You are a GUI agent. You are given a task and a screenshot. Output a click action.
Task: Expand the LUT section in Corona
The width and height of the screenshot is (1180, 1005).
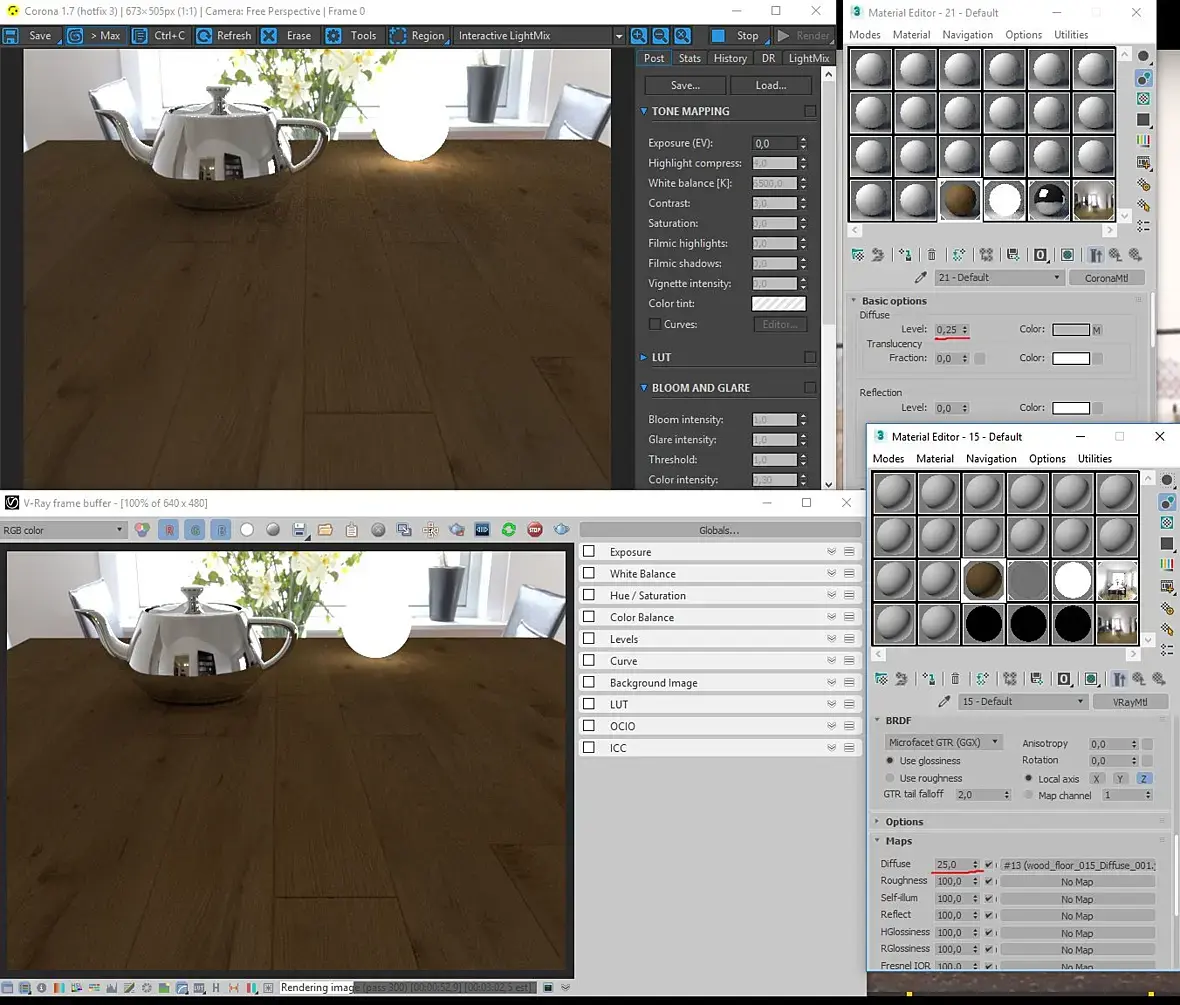coord(643,358)
